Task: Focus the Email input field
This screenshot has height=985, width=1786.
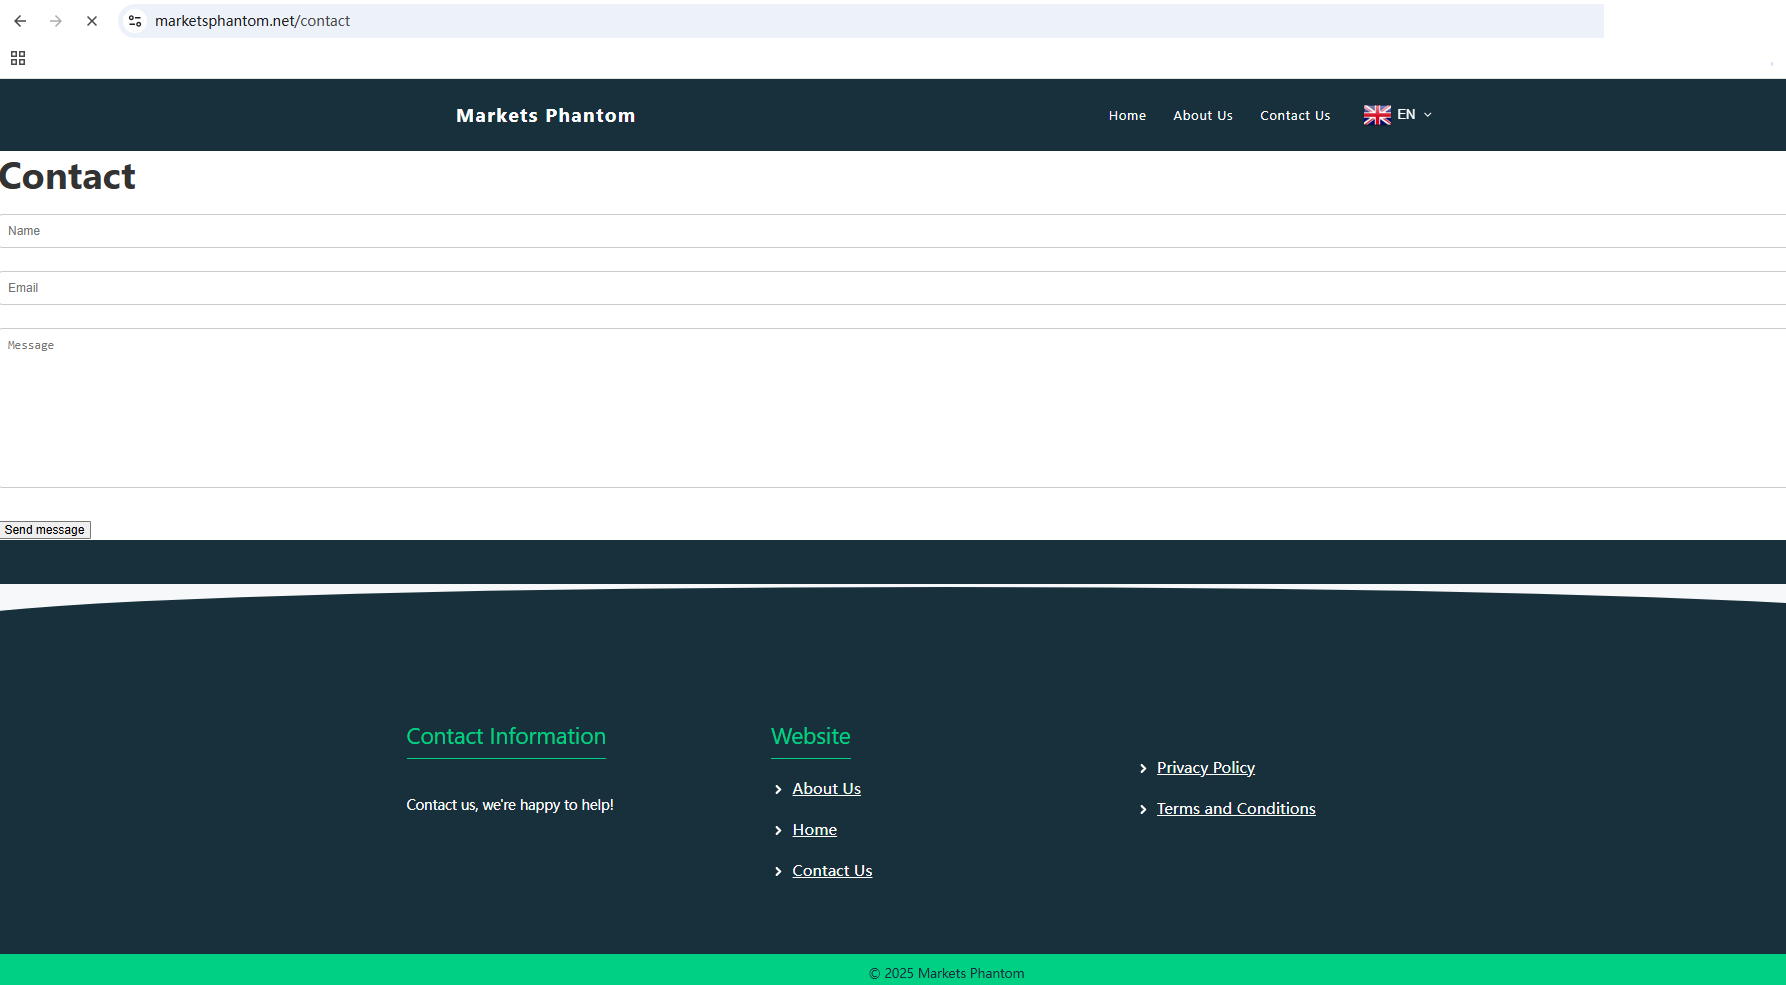Action: click(892, 288)
